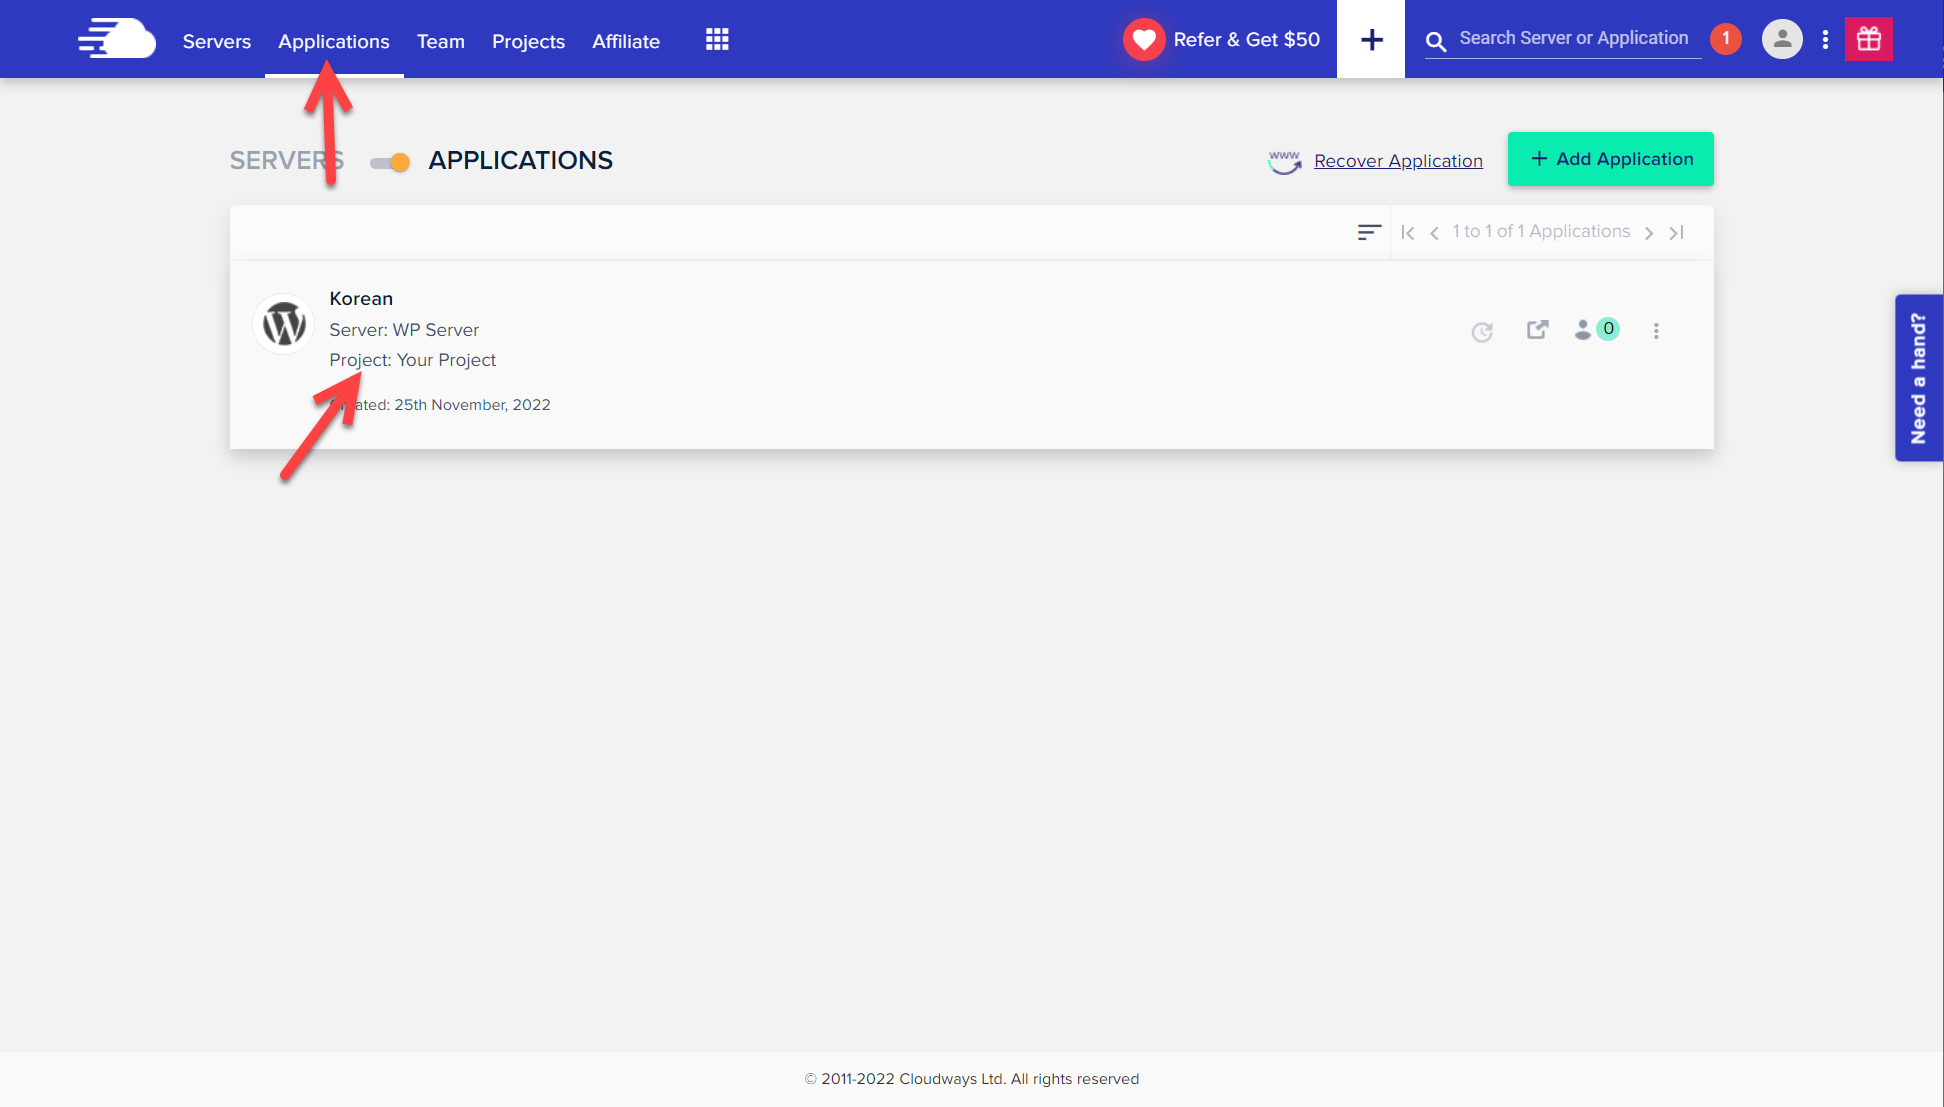The height and width of the screenshot is (1107, 1944).
Task: Open header account three-dot menu
Action: tap(1825, 40)
